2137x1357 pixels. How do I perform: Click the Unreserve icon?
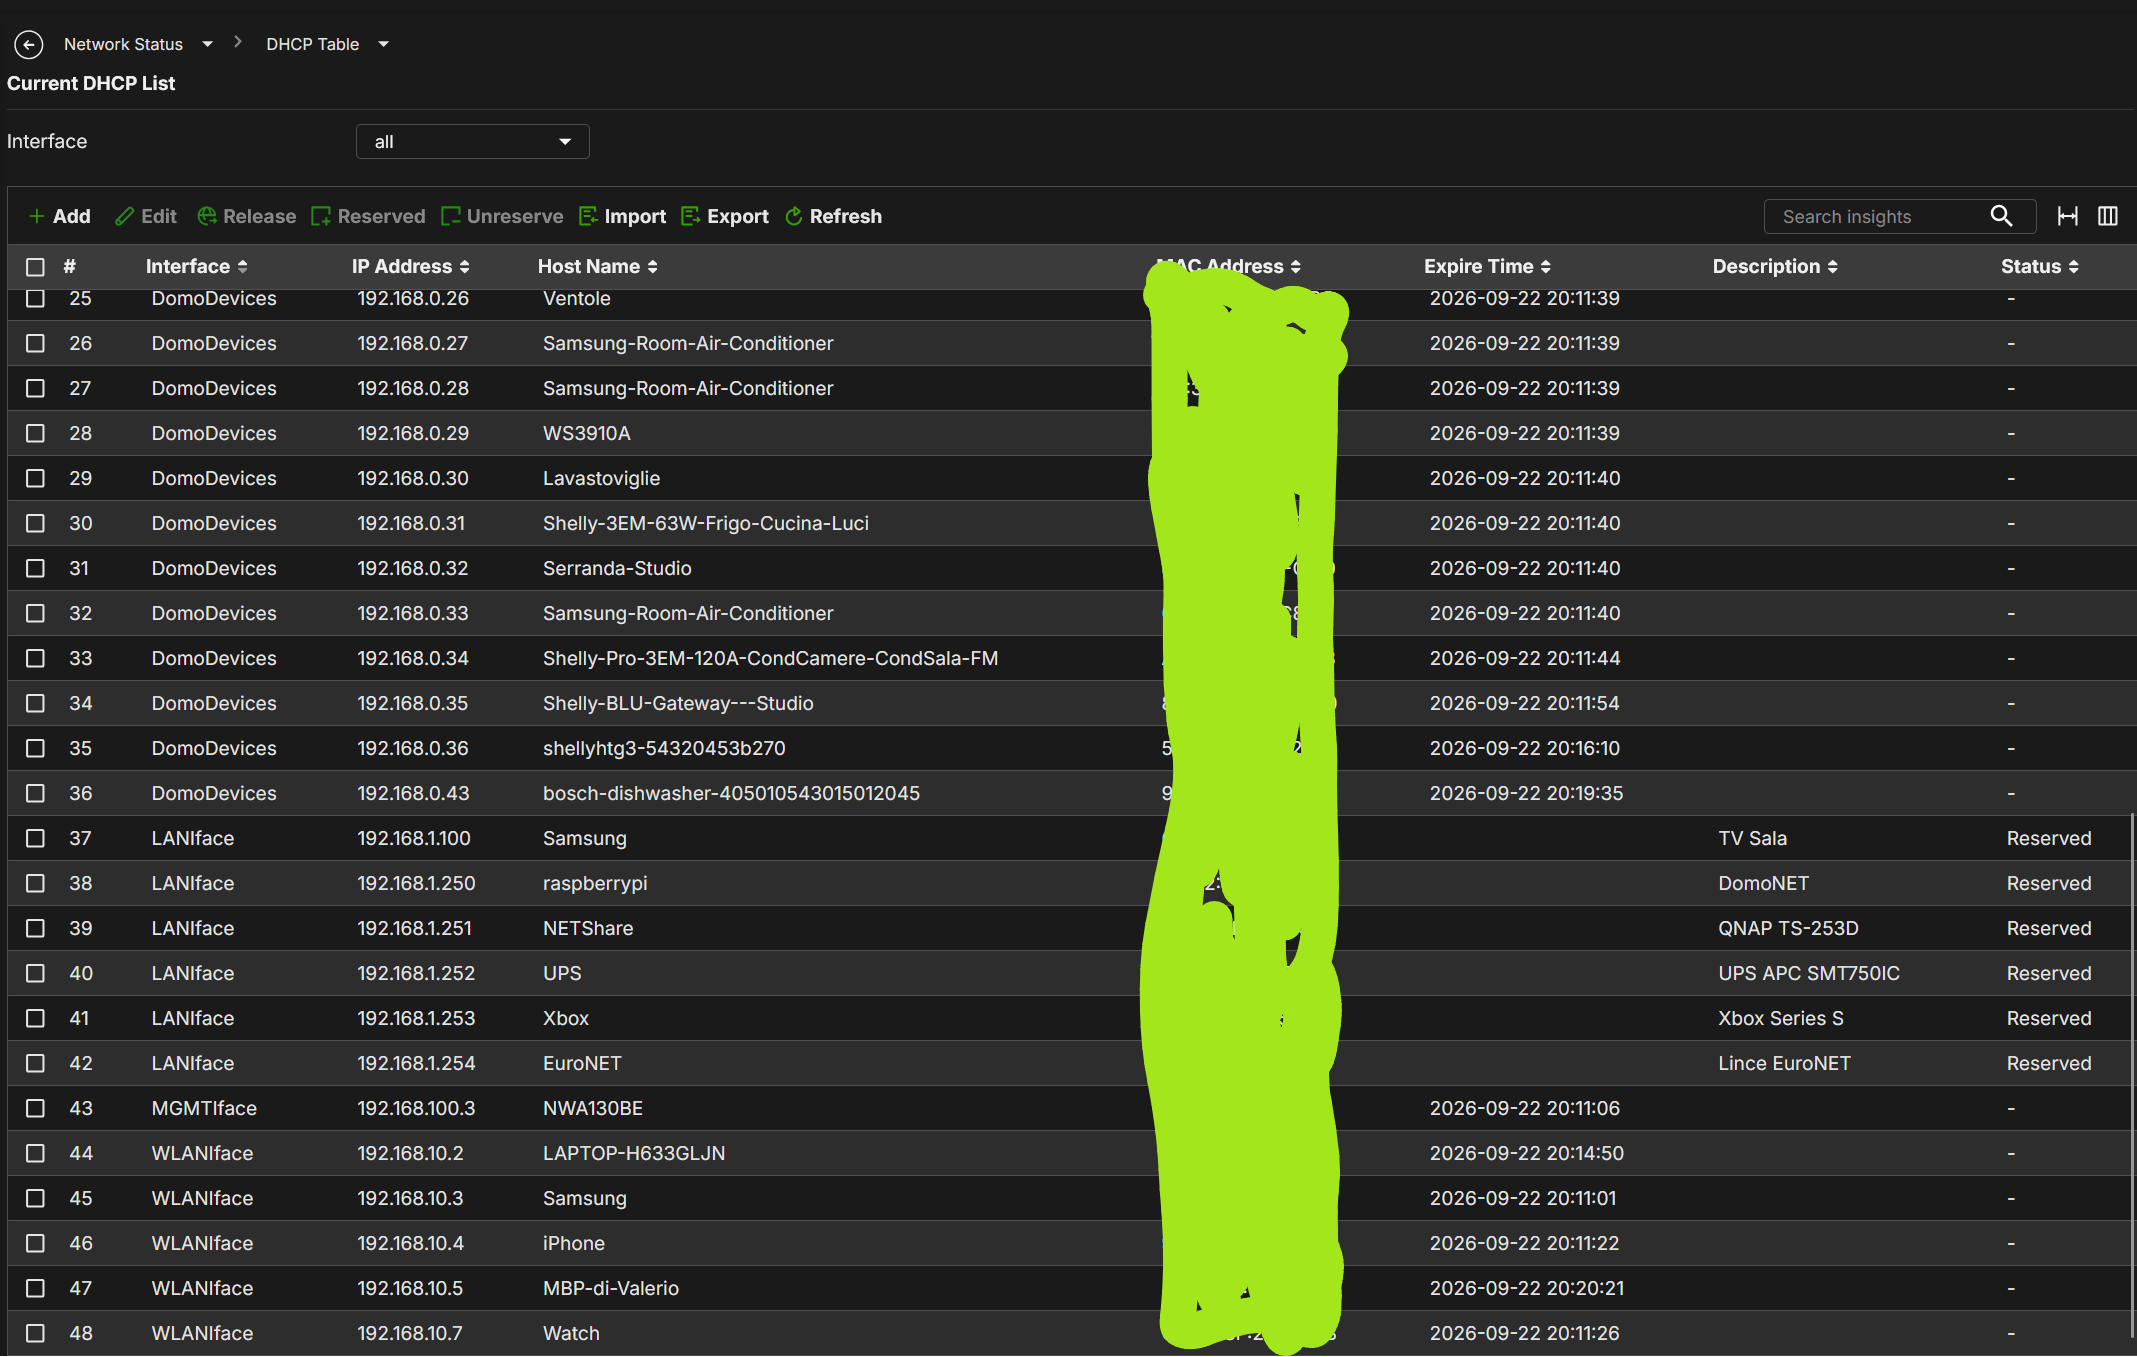click(x=450, y=216)
